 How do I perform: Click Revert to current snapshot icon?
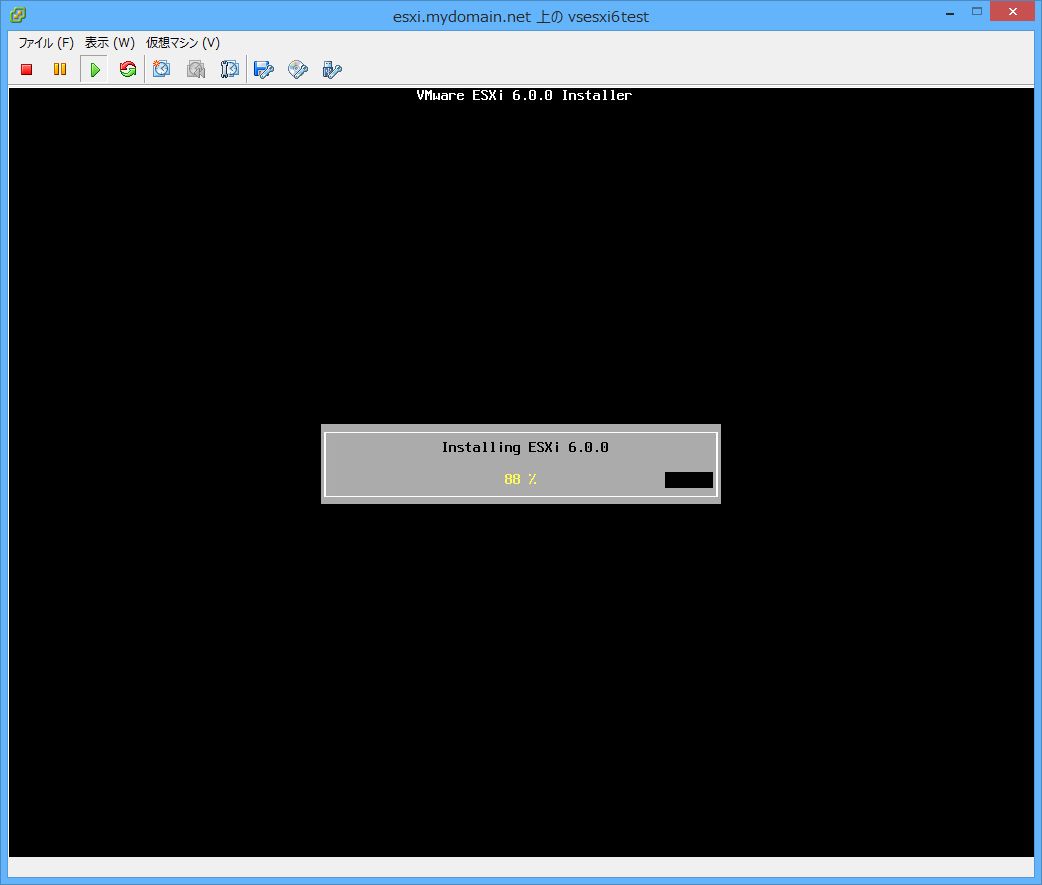pyautogui.click(x=195, y=69)
